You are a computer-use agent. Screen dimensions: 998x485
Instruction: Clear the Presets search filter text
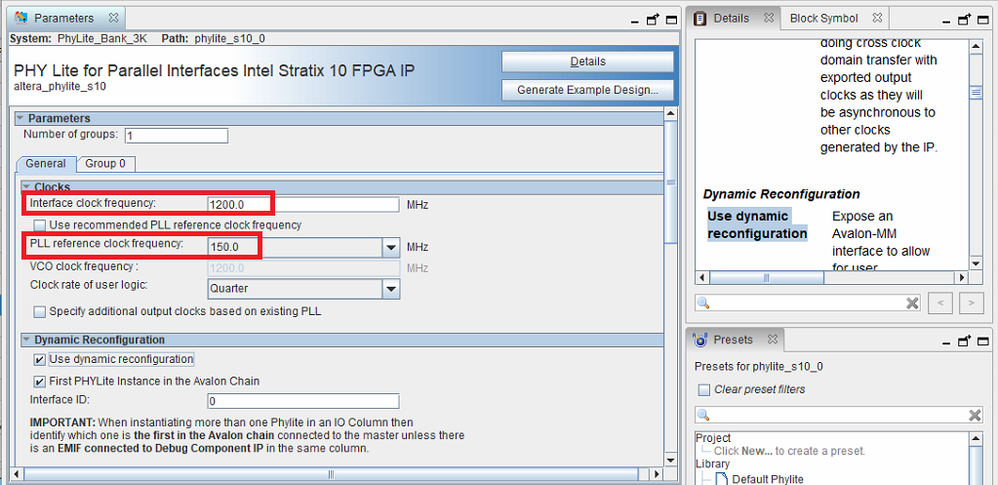pyautogui.click(x=974, y=416)
